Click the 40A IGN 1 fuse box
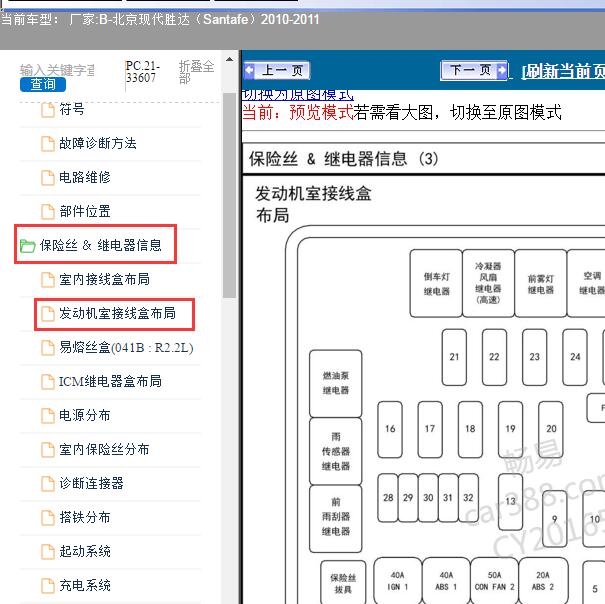The height and width of the screenshot is (604, 605). [398, 581]
